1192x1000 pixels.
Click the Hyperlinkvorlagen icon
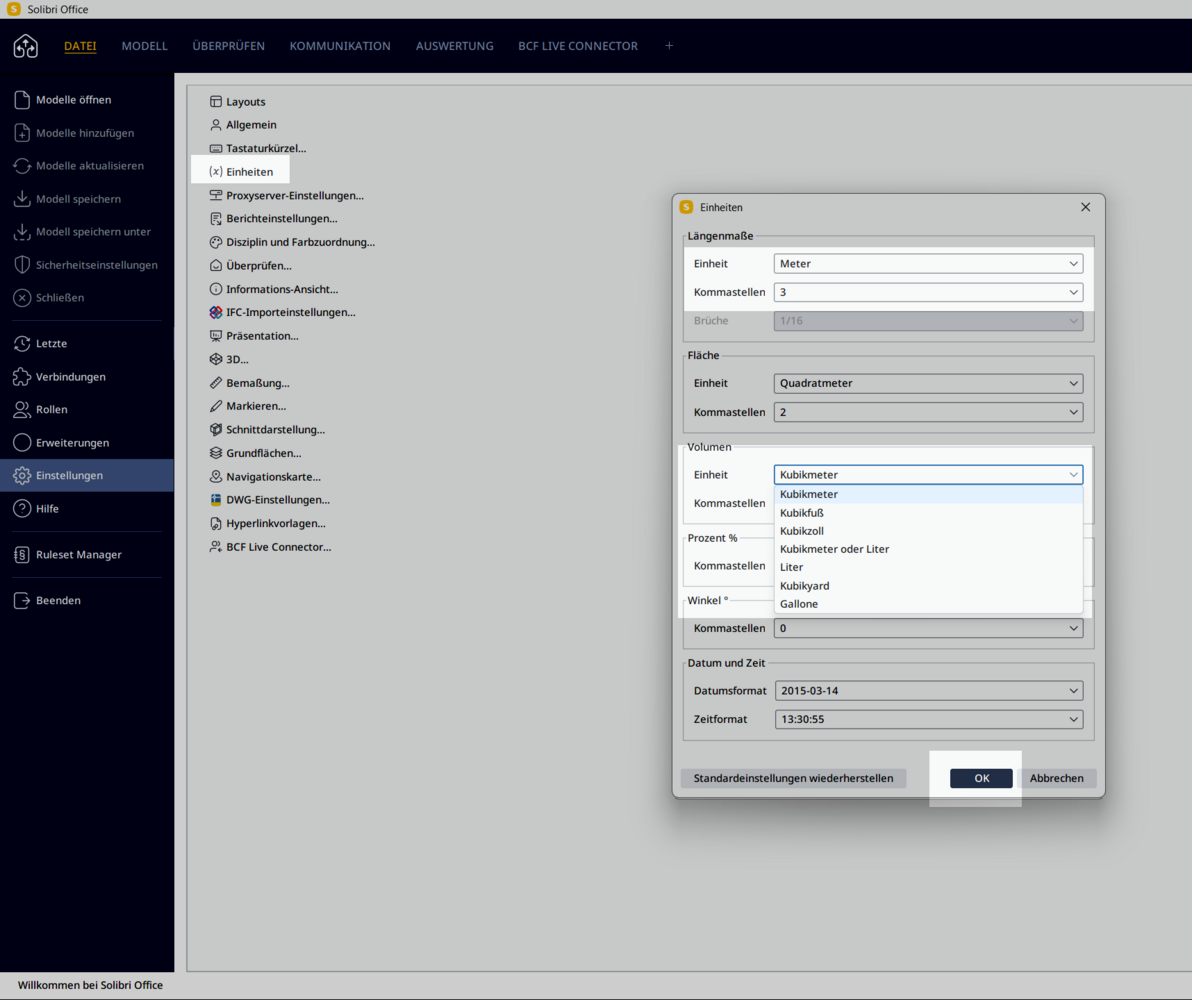pyautogui.click(x=216, y=523)
